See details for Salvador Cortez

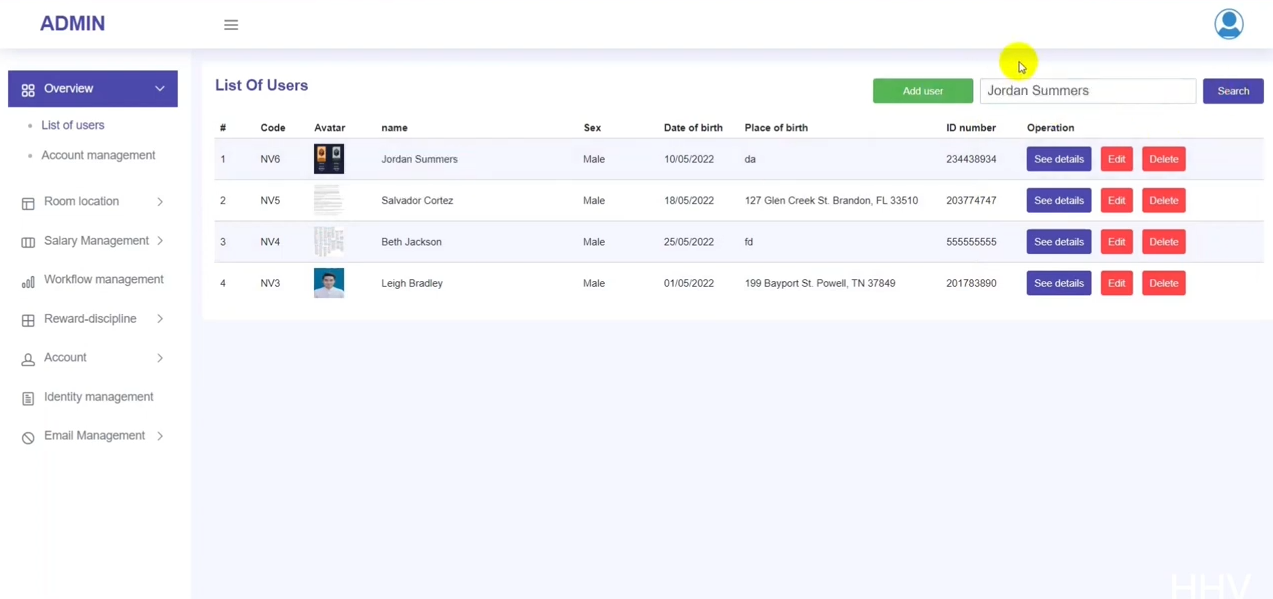click(1058, 200)
